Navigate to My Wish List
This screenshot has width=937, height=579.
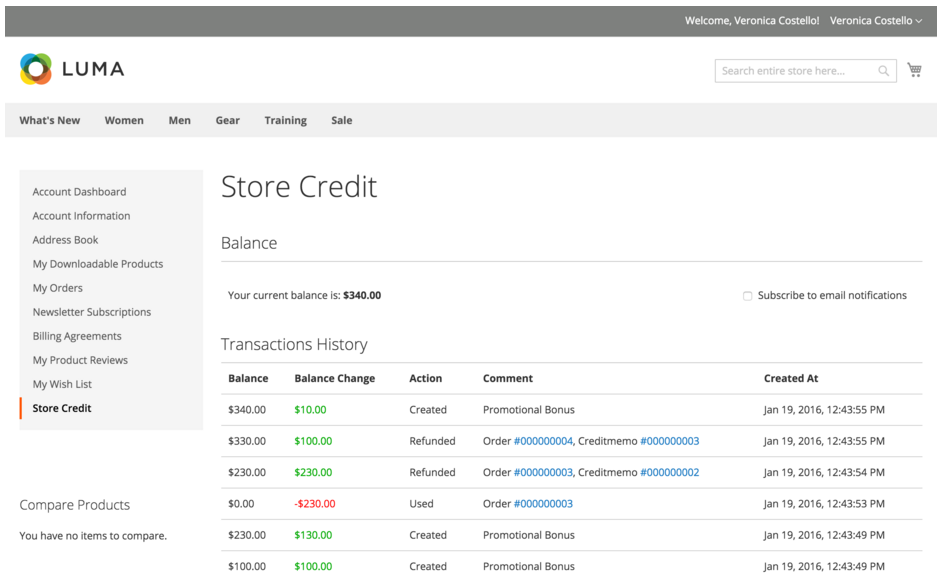tap(62, 384)
